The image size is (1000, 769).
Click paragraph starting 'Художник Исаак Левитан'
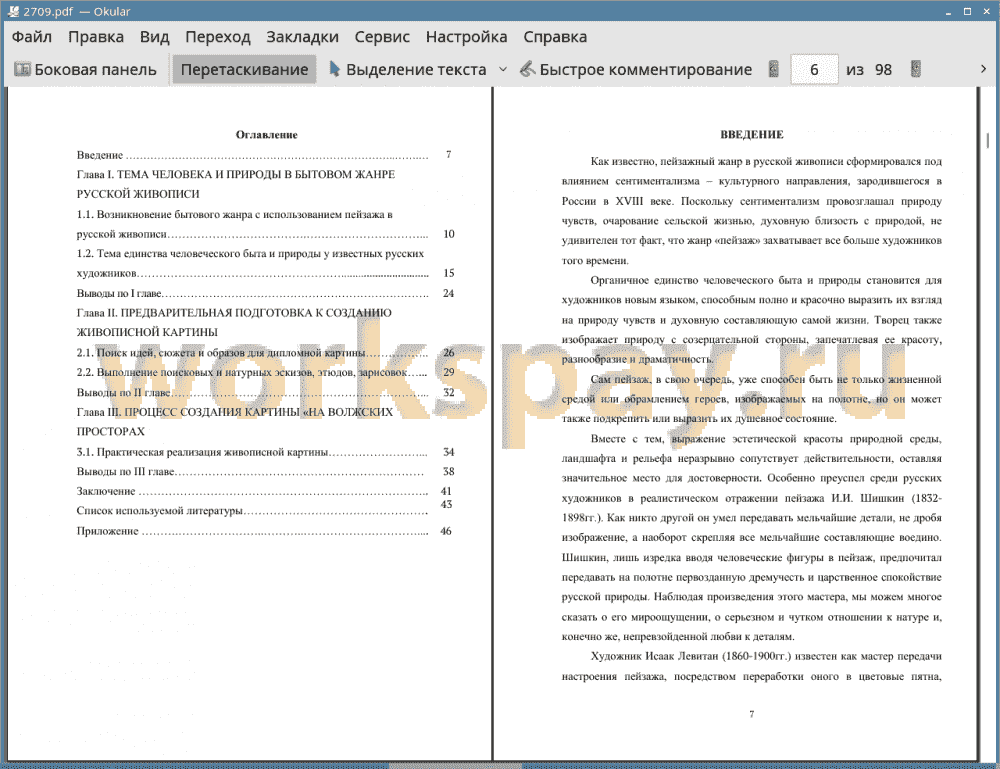point(751,666)
